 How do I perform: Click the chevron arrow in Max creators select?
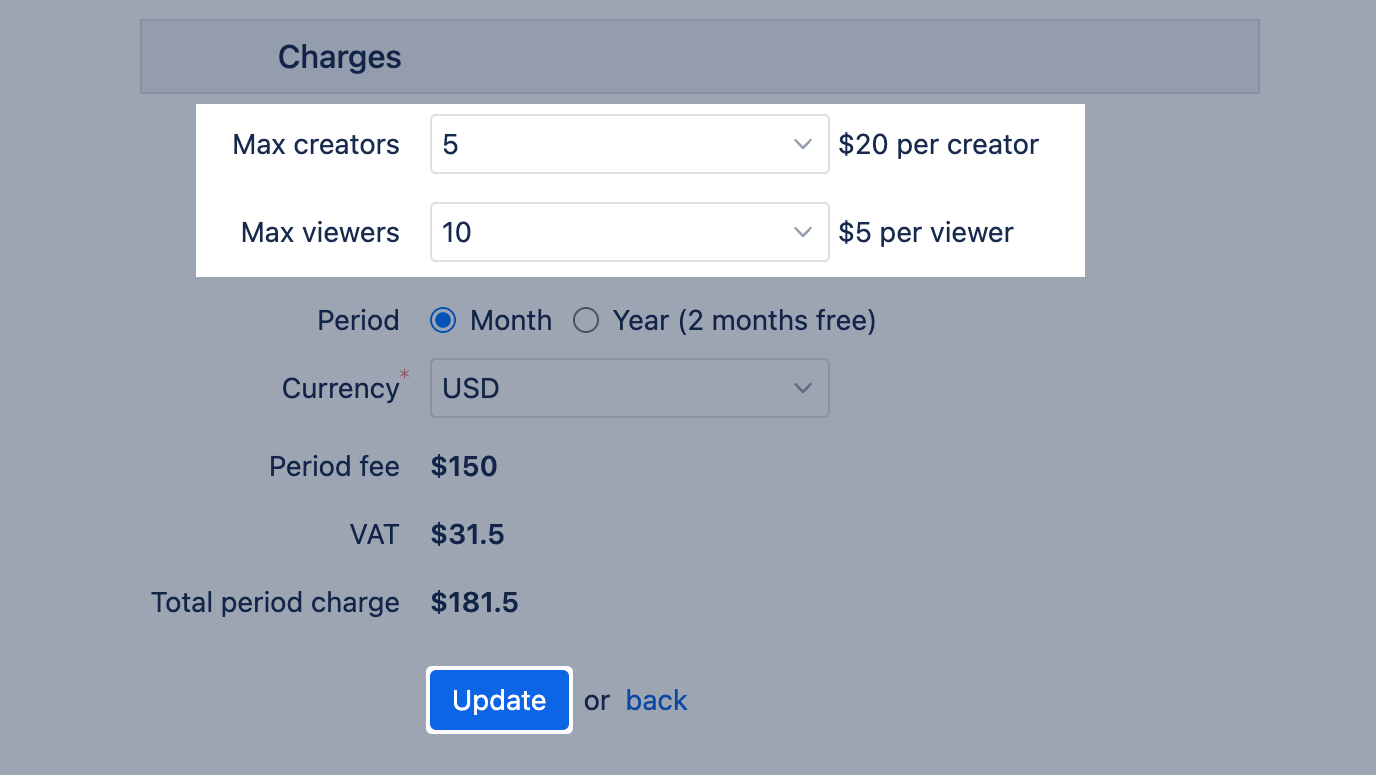pyautogui.click(x=802, y=144)
